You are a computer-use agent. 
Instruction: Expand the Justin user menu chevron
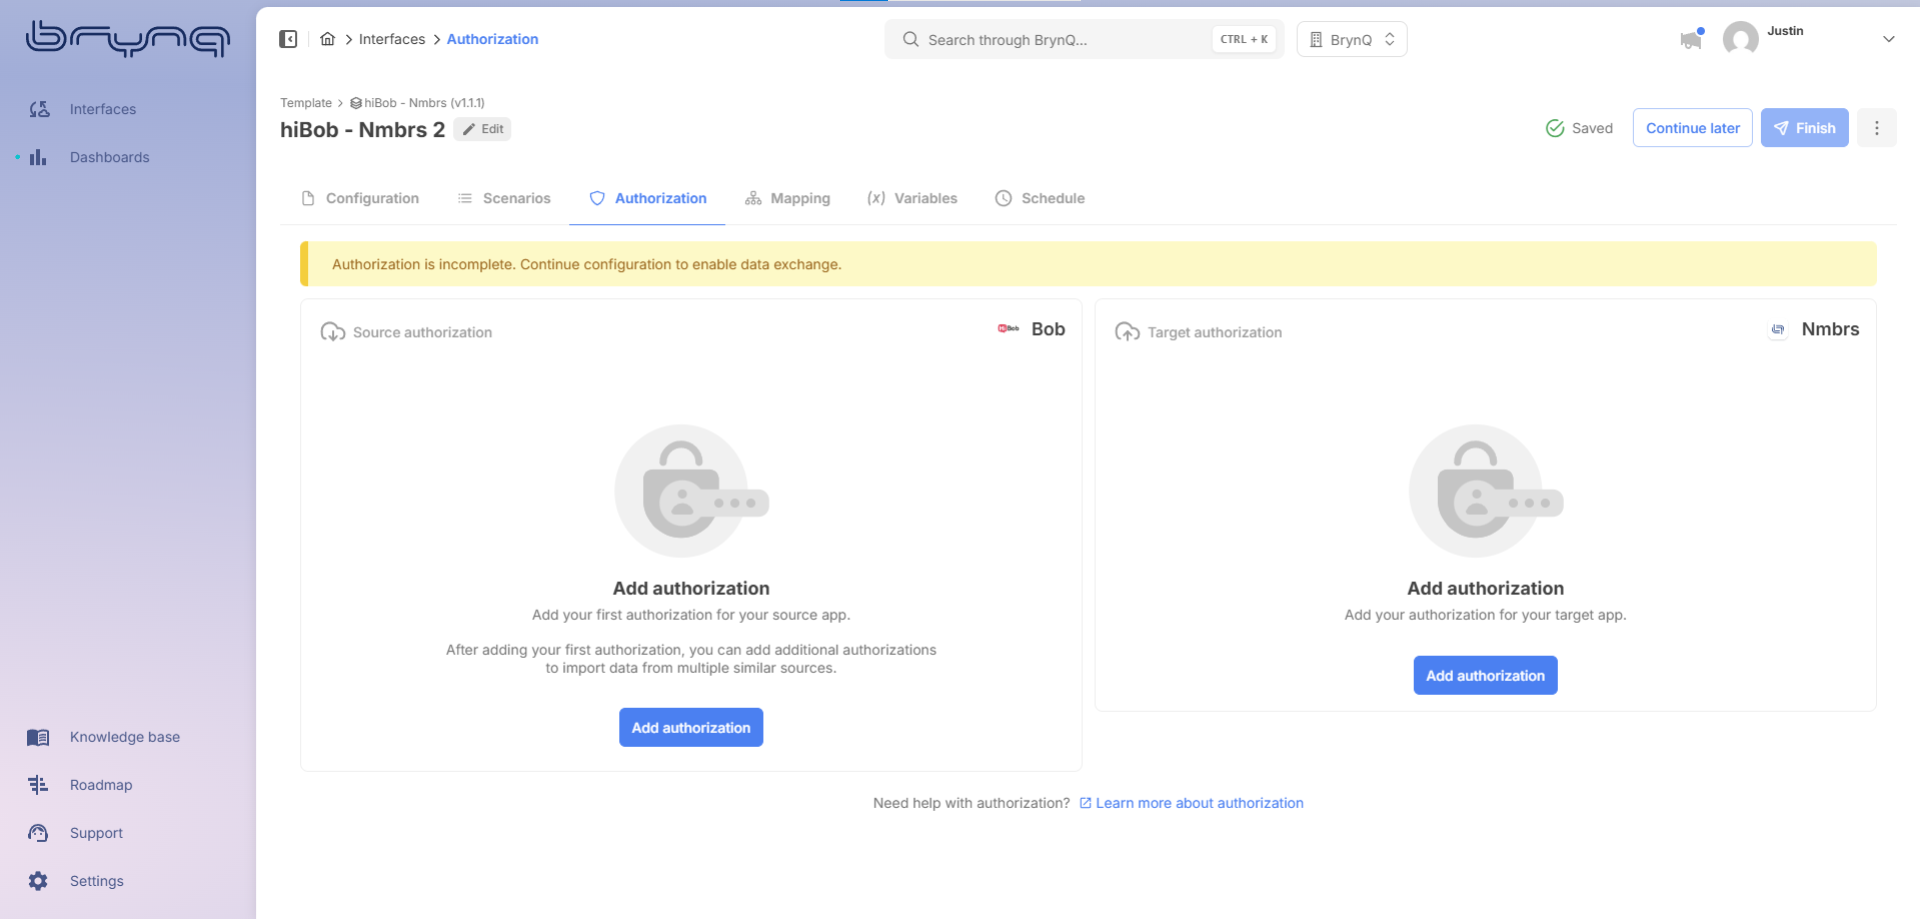[1888, 39]
